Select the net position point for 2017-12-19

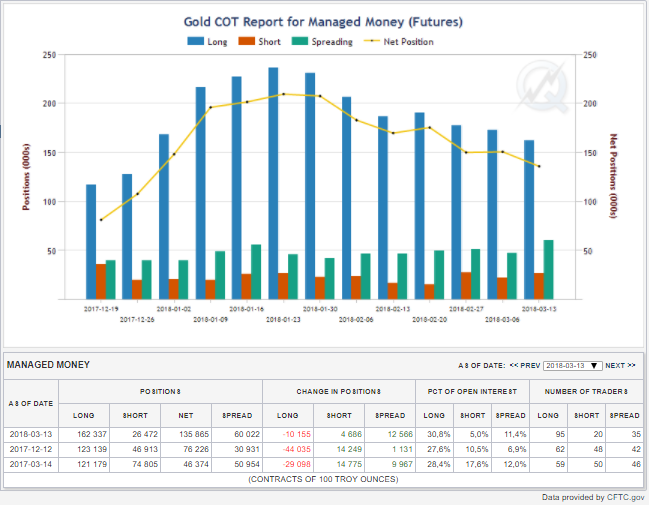pyautogui.click(x=101, y=220)
